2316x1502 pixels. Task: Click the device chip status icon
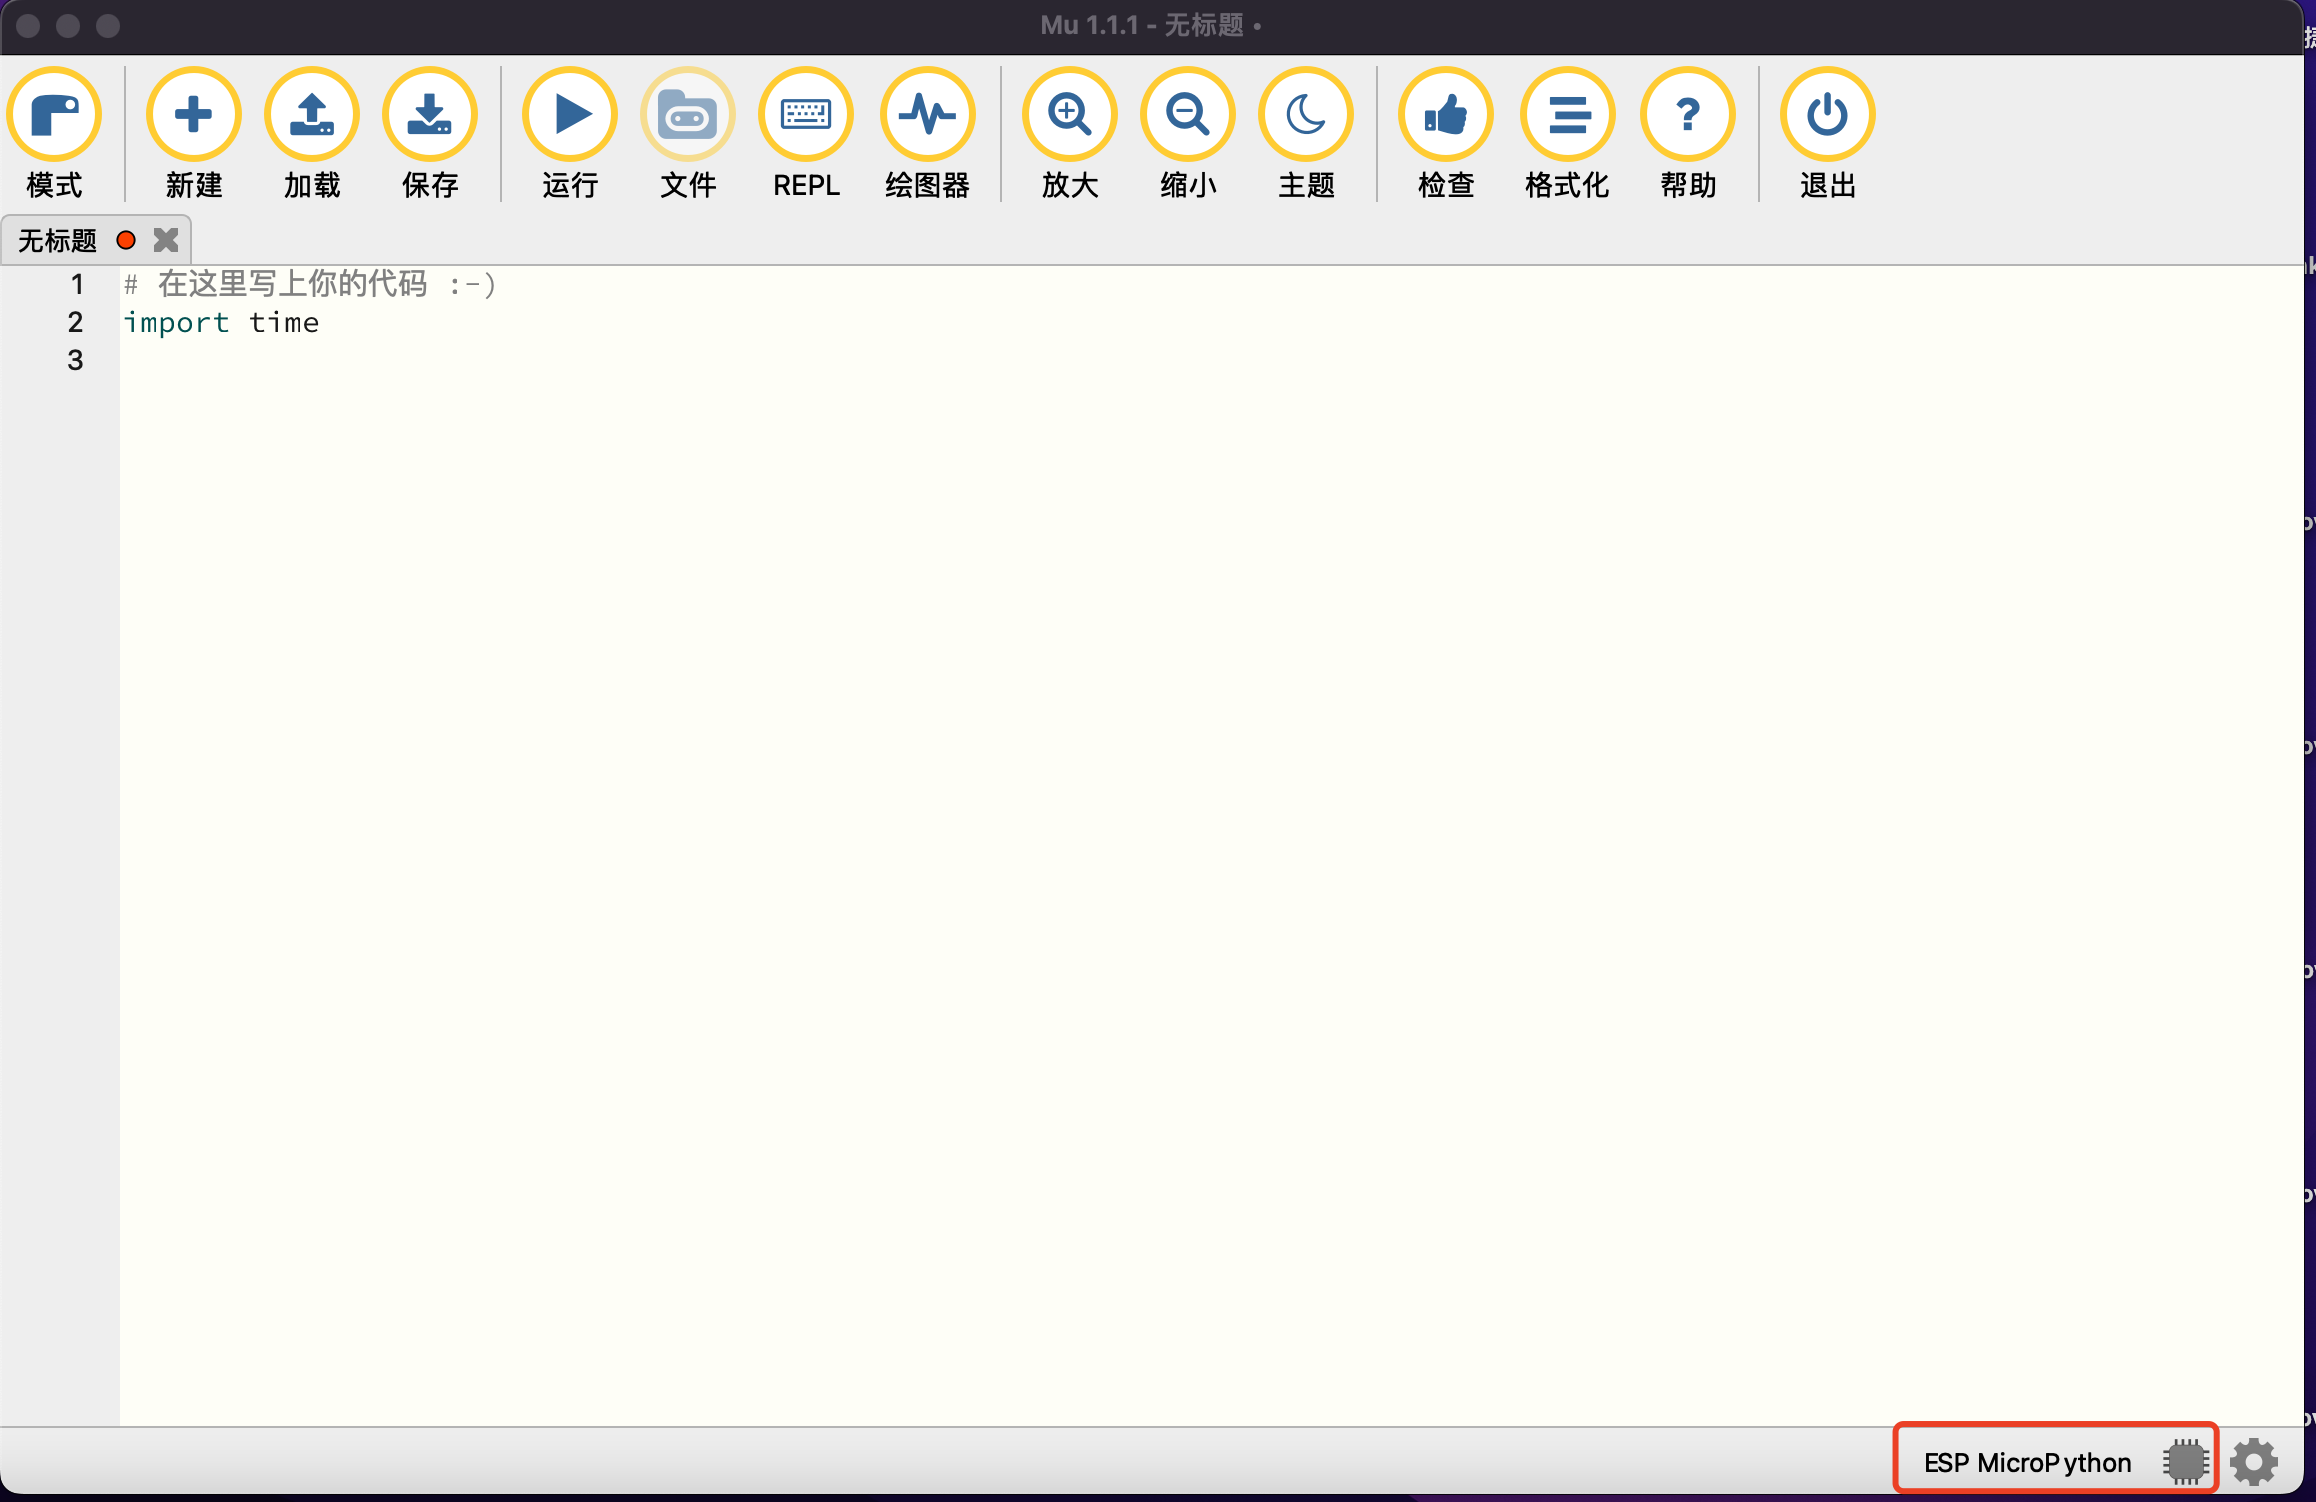click(x=2185, y=1462)
